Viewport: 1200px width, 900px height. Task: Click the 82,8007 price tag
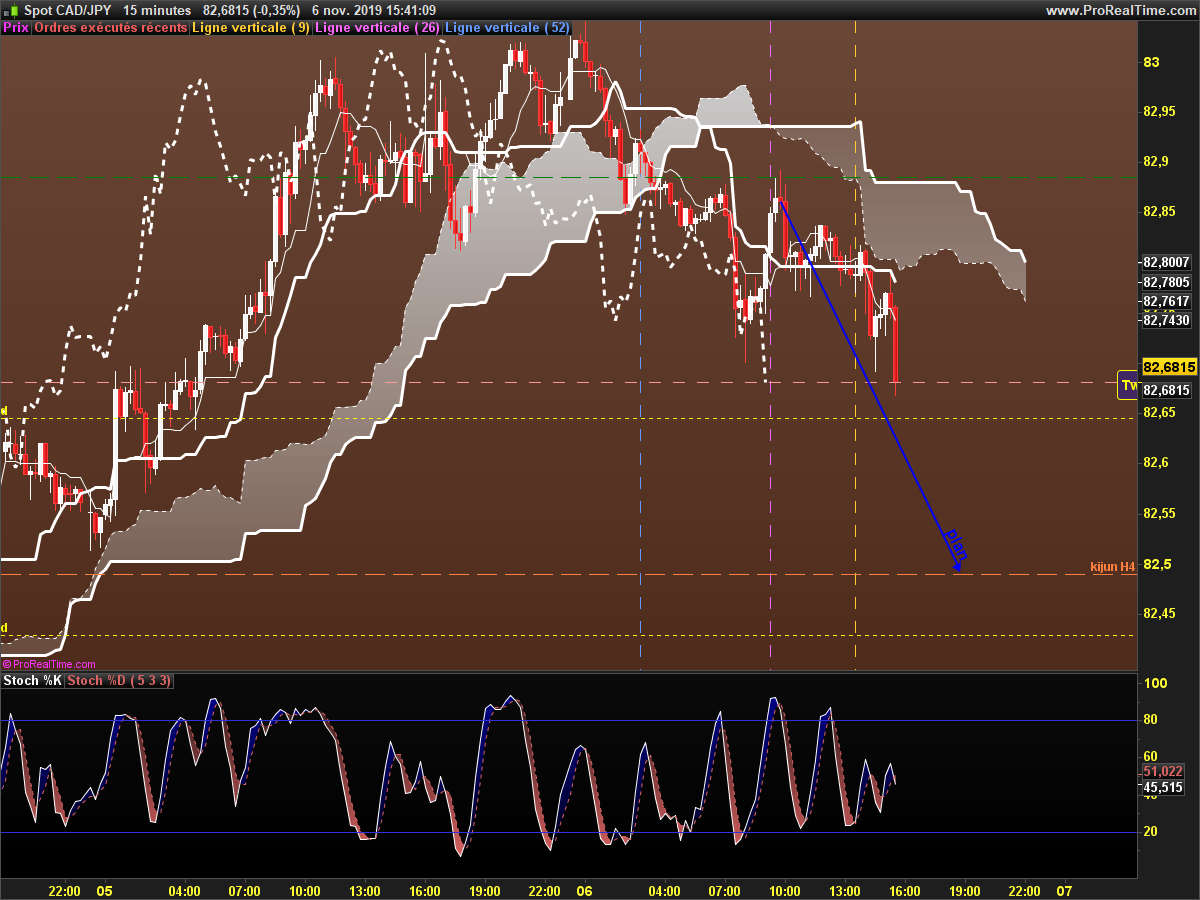(x=1166, y=262)
